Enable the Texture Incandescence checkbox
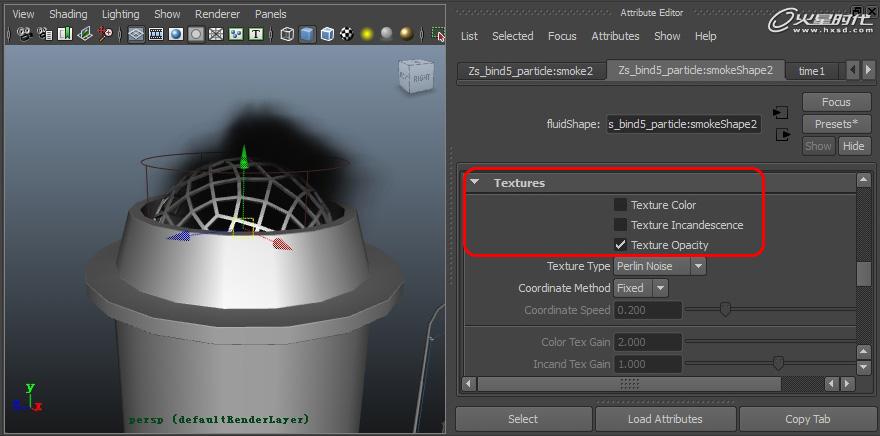This screenshot has width=880, height=436. click(620, 225)
